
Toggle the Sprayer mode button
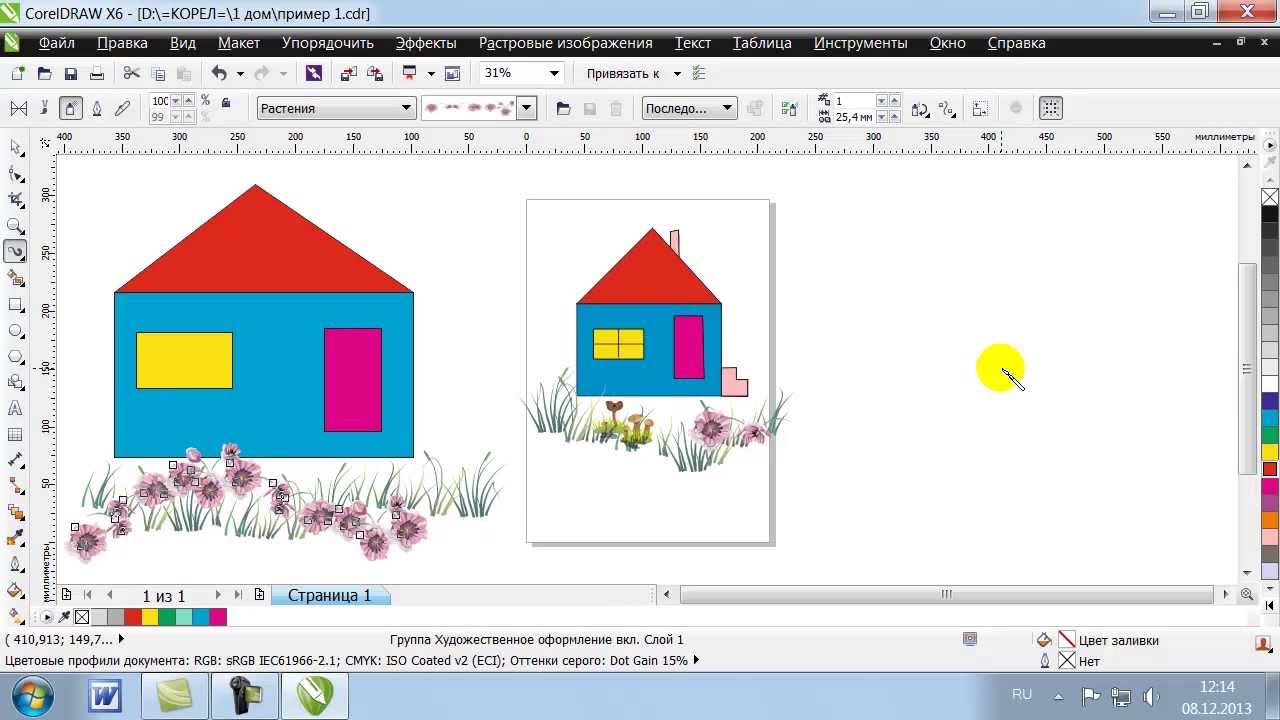[x=70, y=108]
